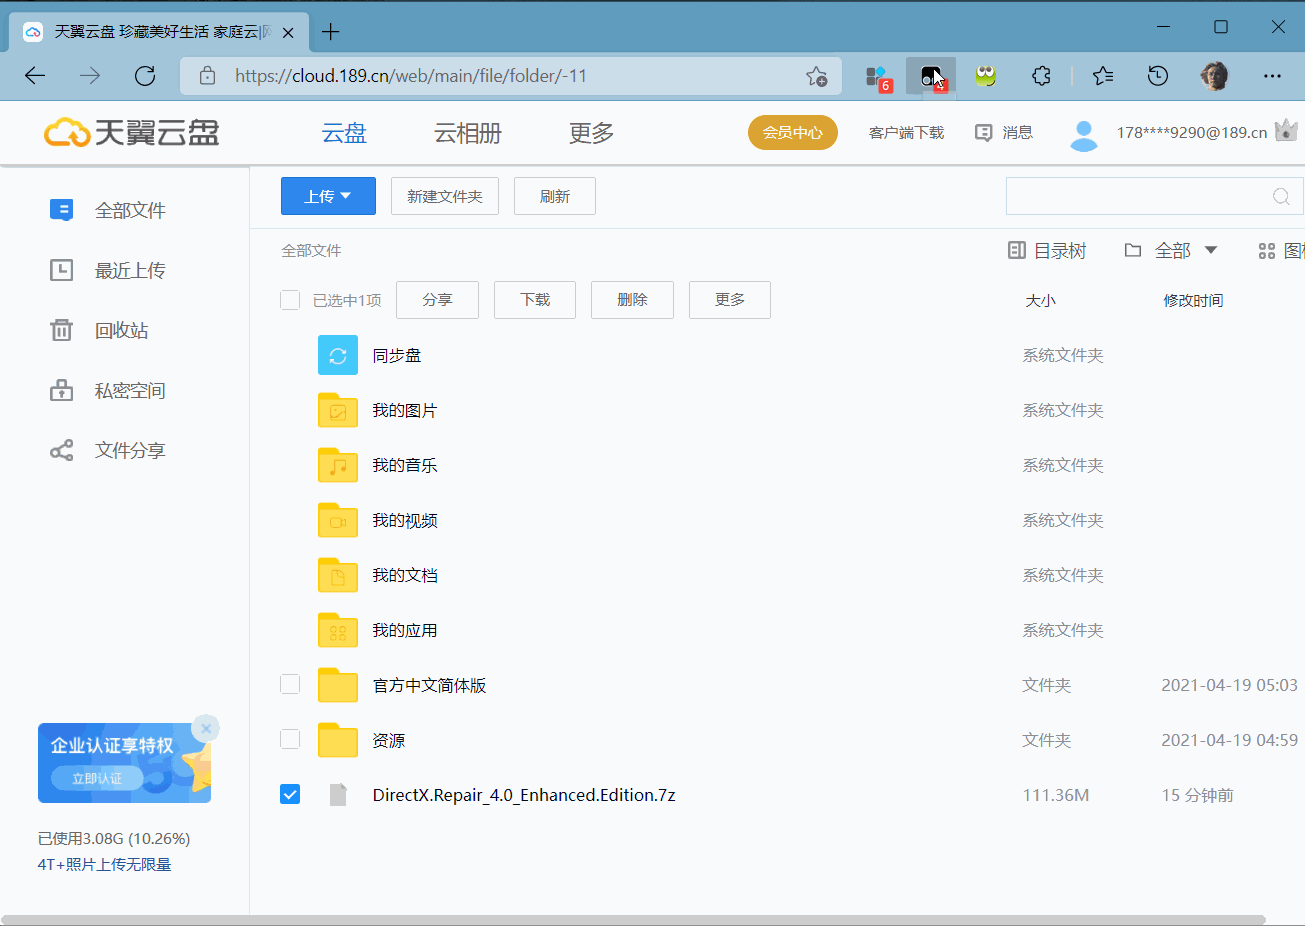The height and width of the screenshot is (926, 1305).
Task: Open the 目录树 directory tree view
Action: tap(1047, 250)
